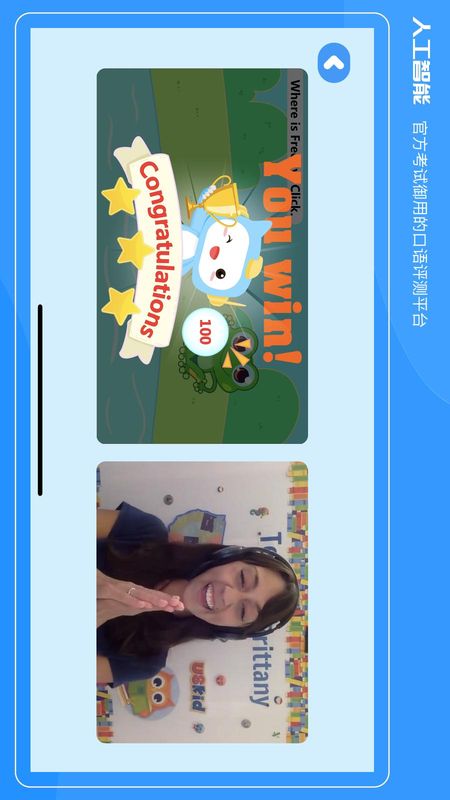Click the Congratulations ribbon banner
This screenshot has height=800, width=450.
(x=151, y=250)
